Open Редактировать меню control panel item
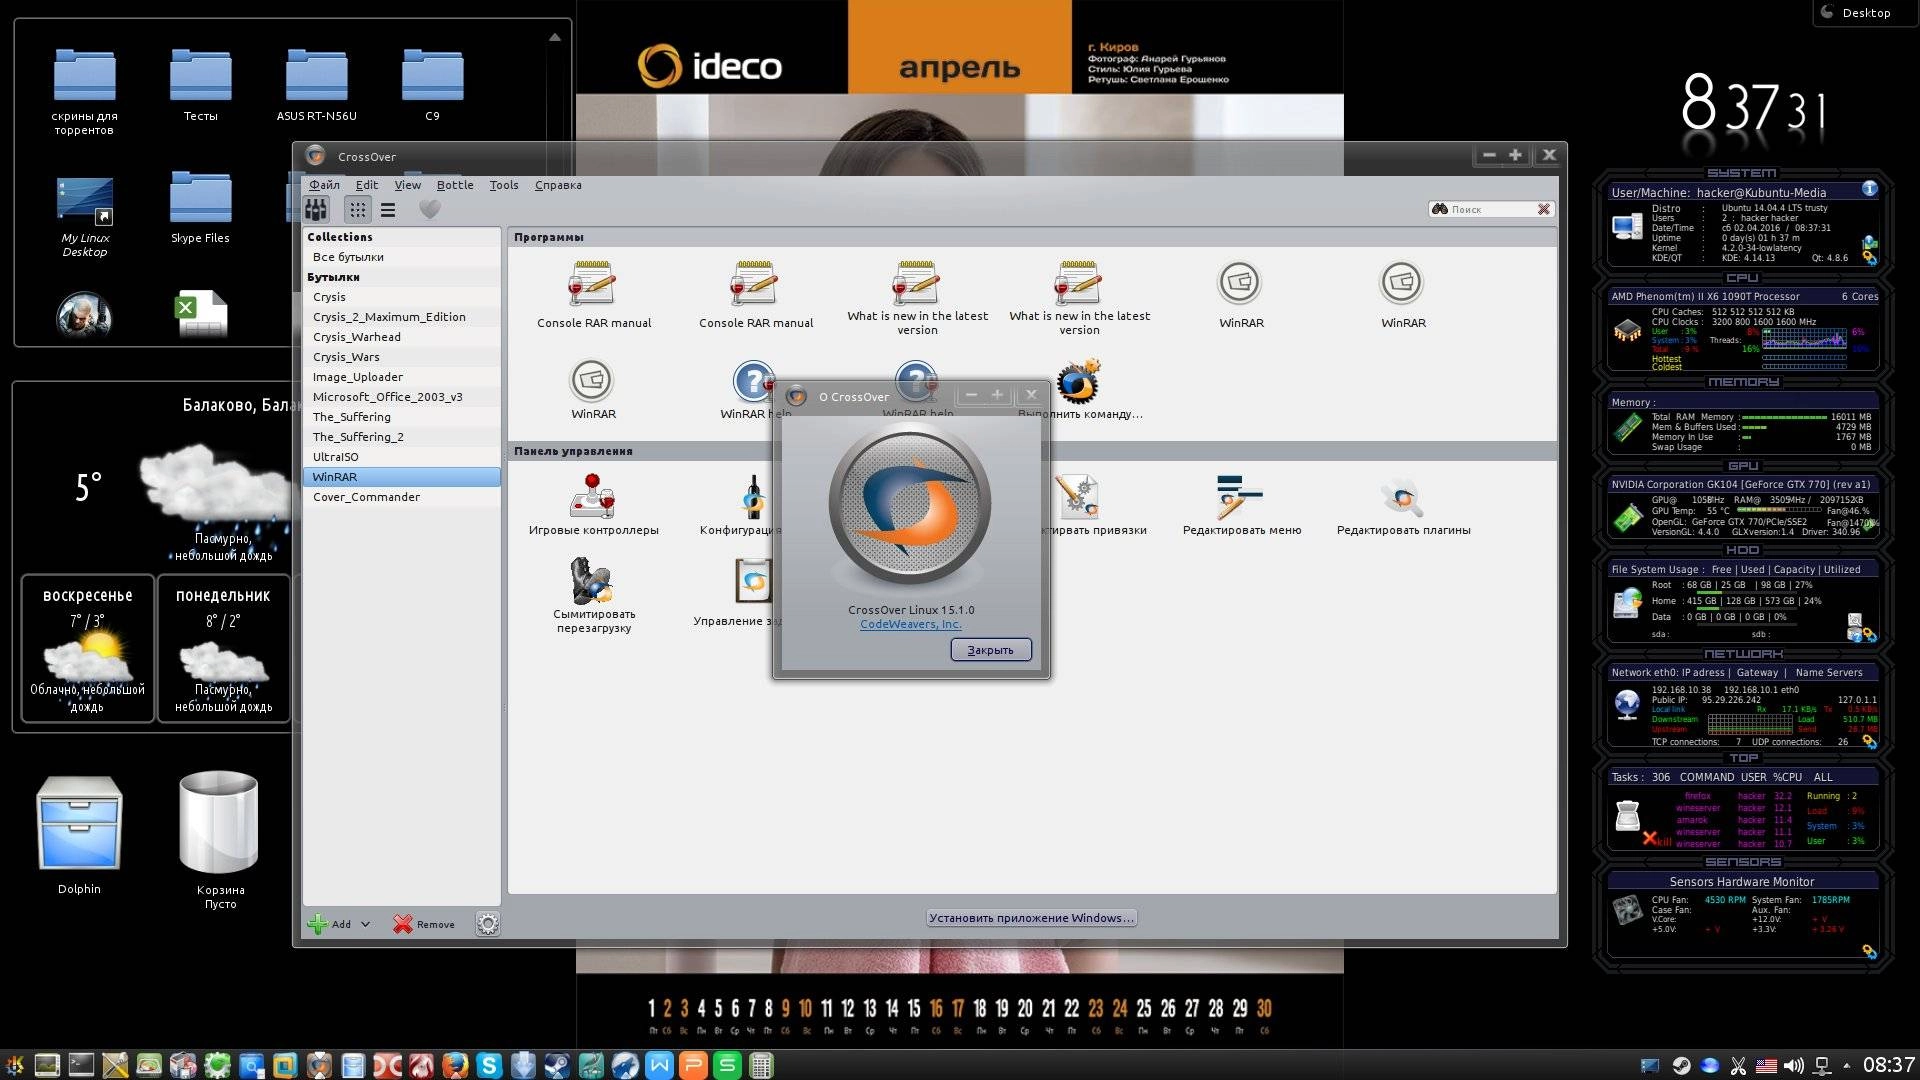 [x=1241, y=503]
